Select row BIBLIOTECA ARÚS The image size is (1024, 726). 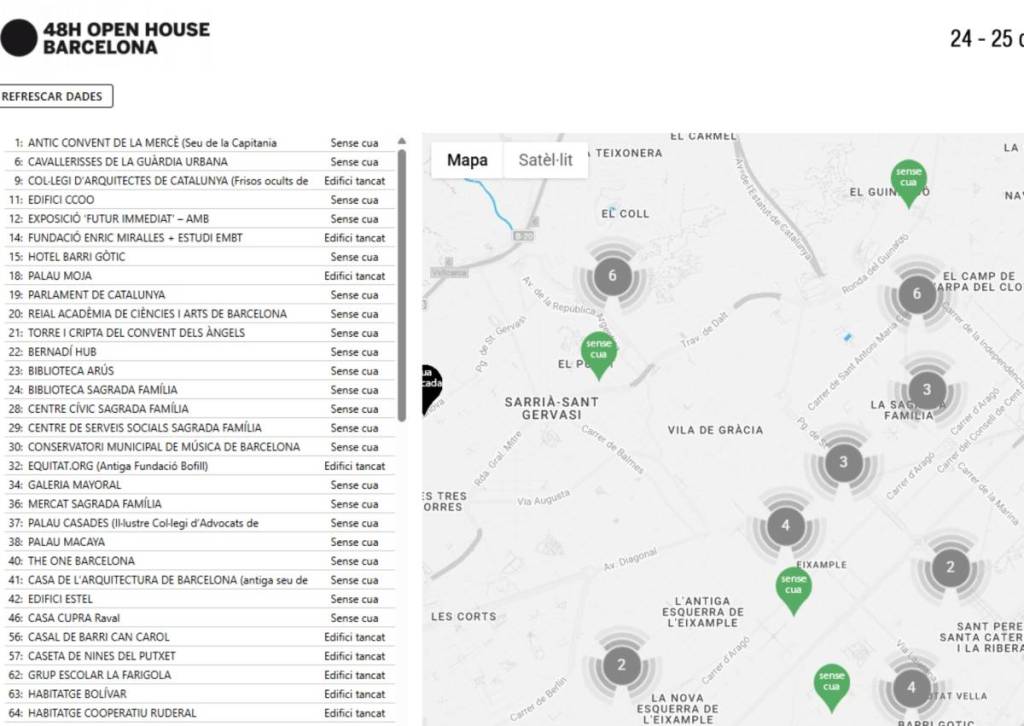[x=200, y=371]
